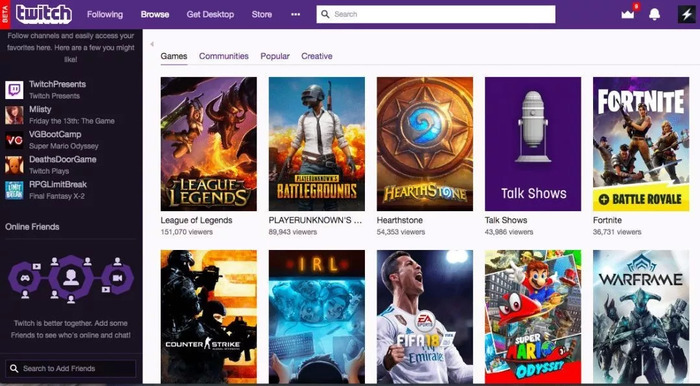
Task: Open the TwitchPresents channel avatar
Action: 14,90
